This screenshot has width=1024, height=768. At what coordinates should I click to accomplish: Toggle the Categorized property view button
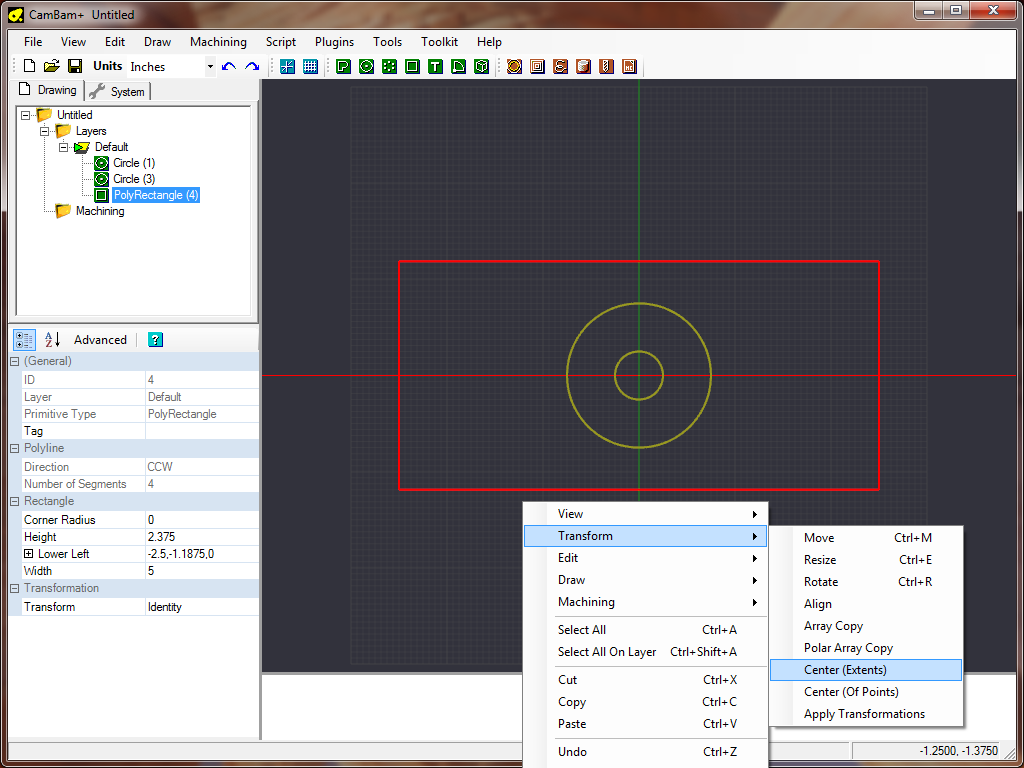(24, 340)
